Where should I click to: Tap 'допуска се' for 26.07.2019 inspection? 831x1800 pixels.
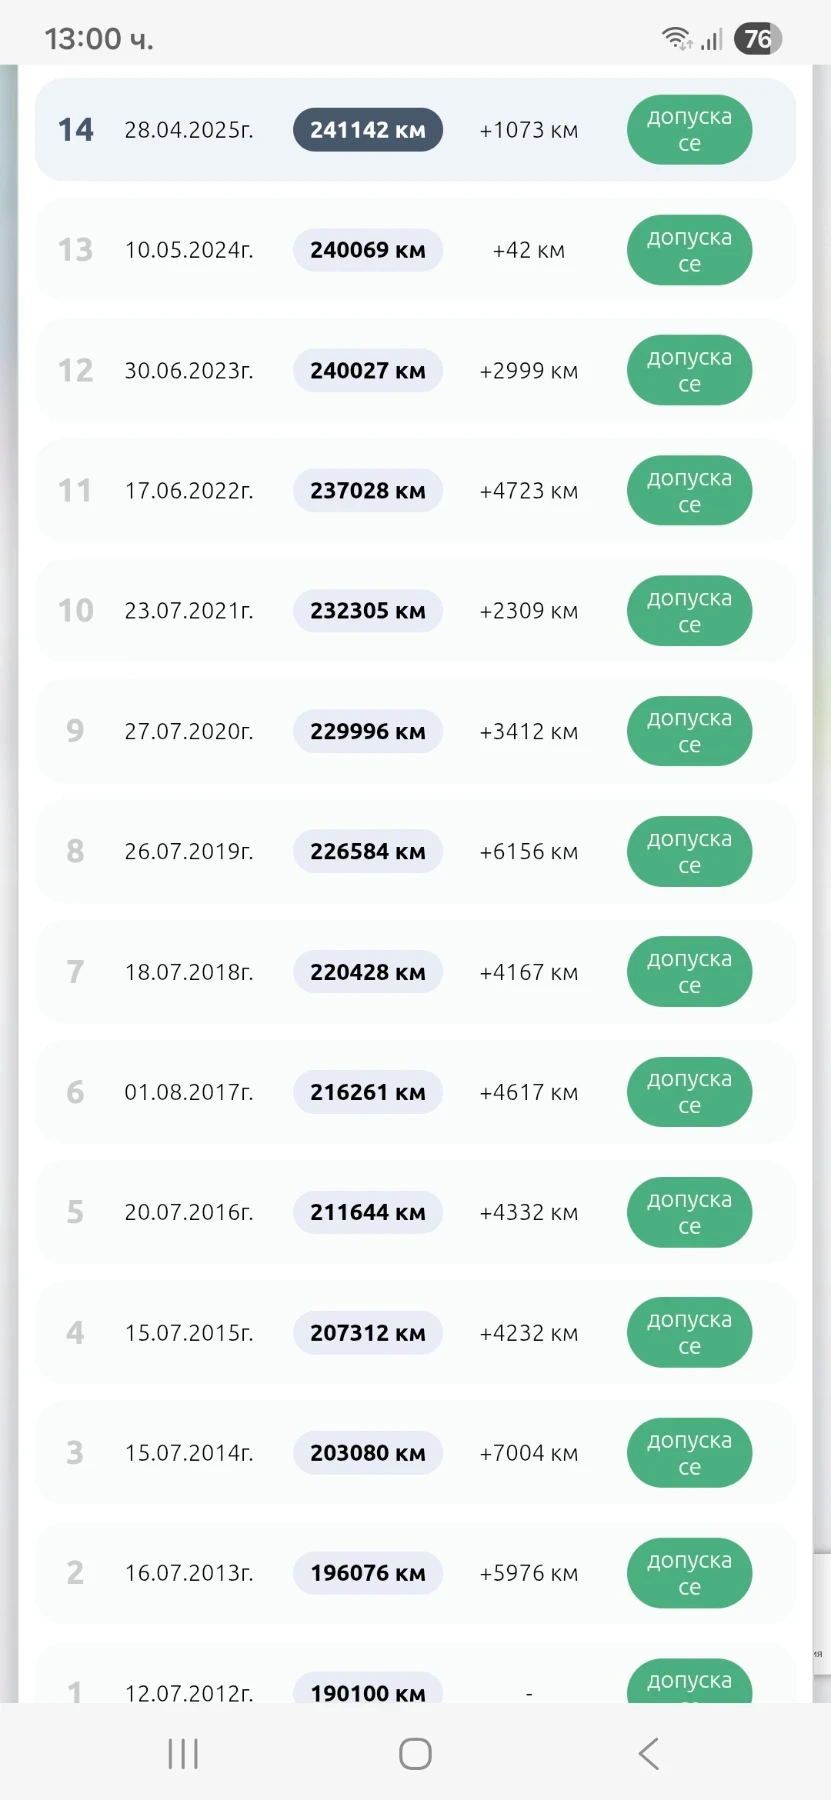coord(689,852)
